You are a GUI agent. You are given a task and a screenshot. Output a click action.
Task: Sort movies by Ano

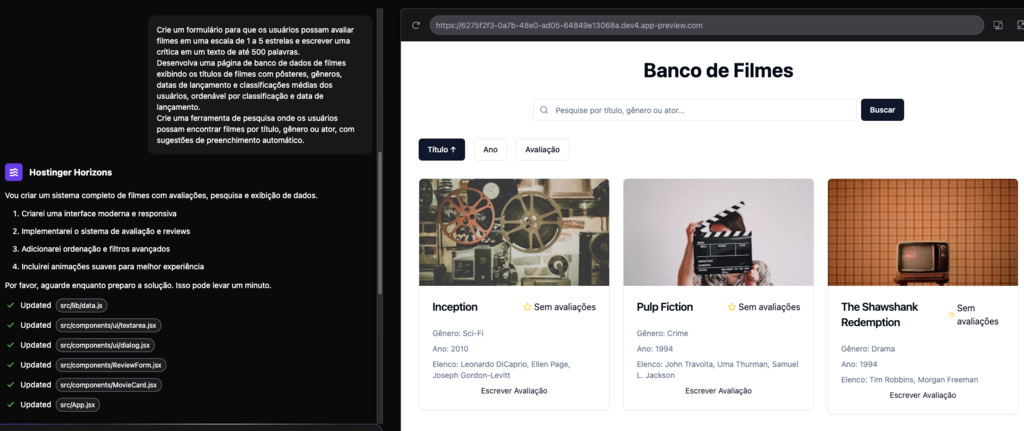[x=490, y=150]
